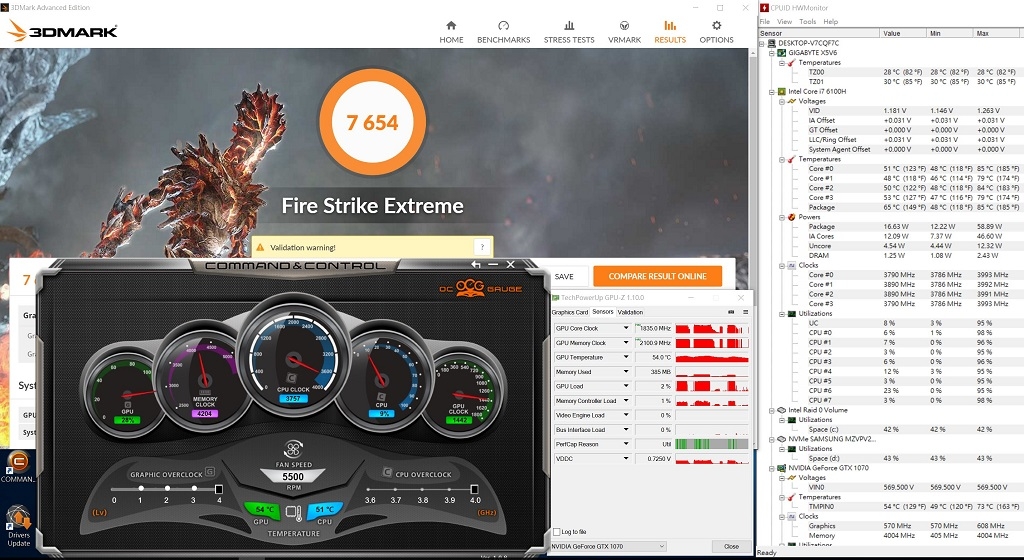This screenshot has height=560, width=1024.
Task: Select the GPU-Z Sensors tab
Action: (603, 312)
